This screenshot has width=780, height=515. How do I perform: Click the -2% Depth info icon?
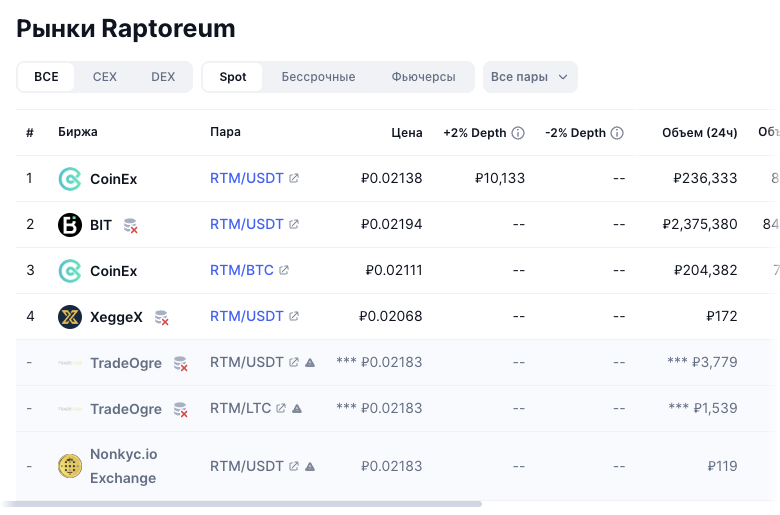click(617, 133)
